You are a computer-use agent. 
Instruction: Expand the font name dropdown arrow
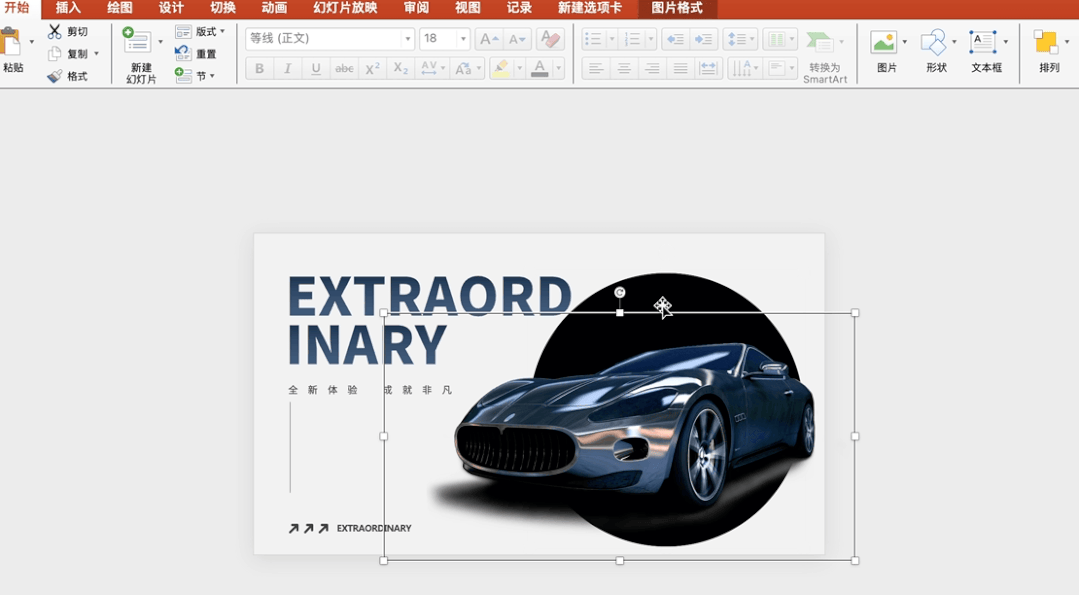[407, 39]
